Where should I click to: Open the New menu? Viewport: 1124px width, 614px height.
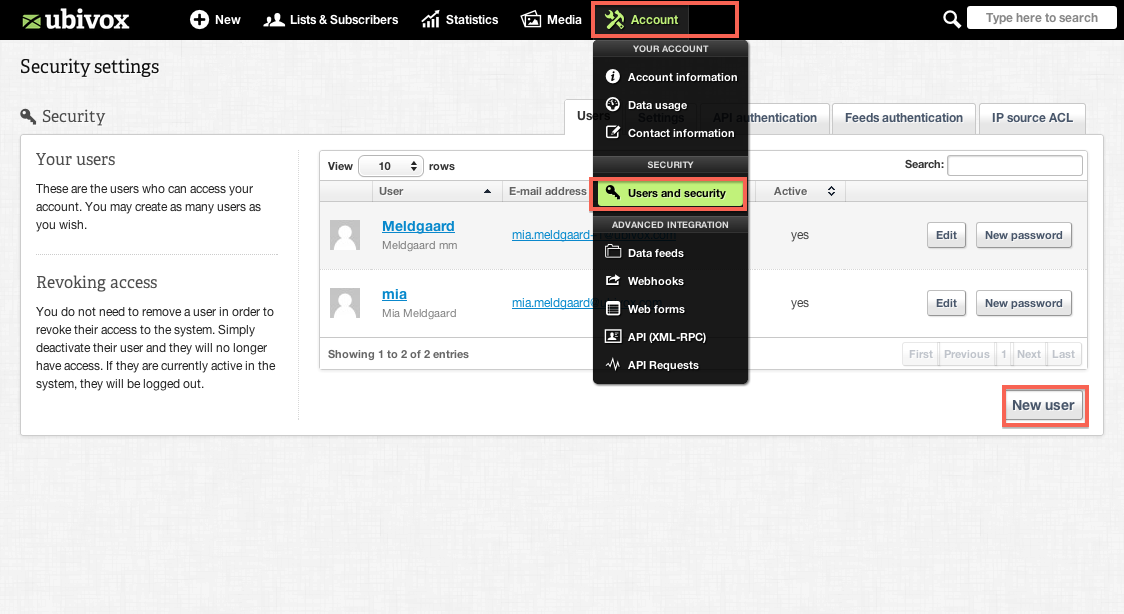pos(215,19)
